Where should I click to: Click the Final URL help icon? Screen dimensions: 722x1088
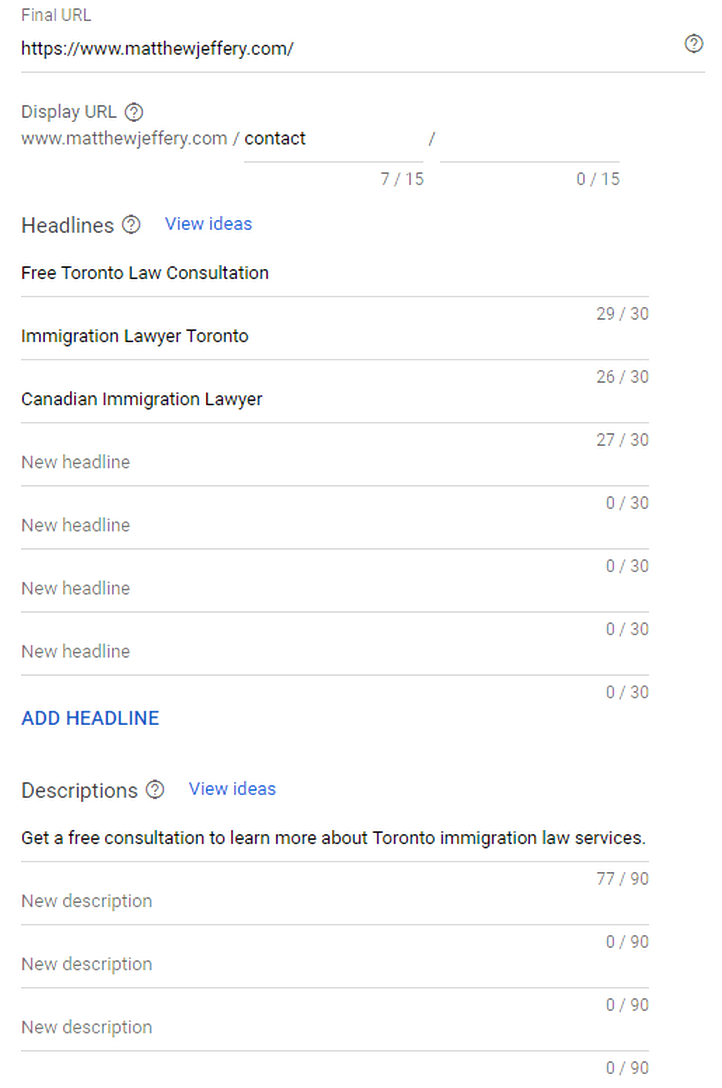click(693, 44)
